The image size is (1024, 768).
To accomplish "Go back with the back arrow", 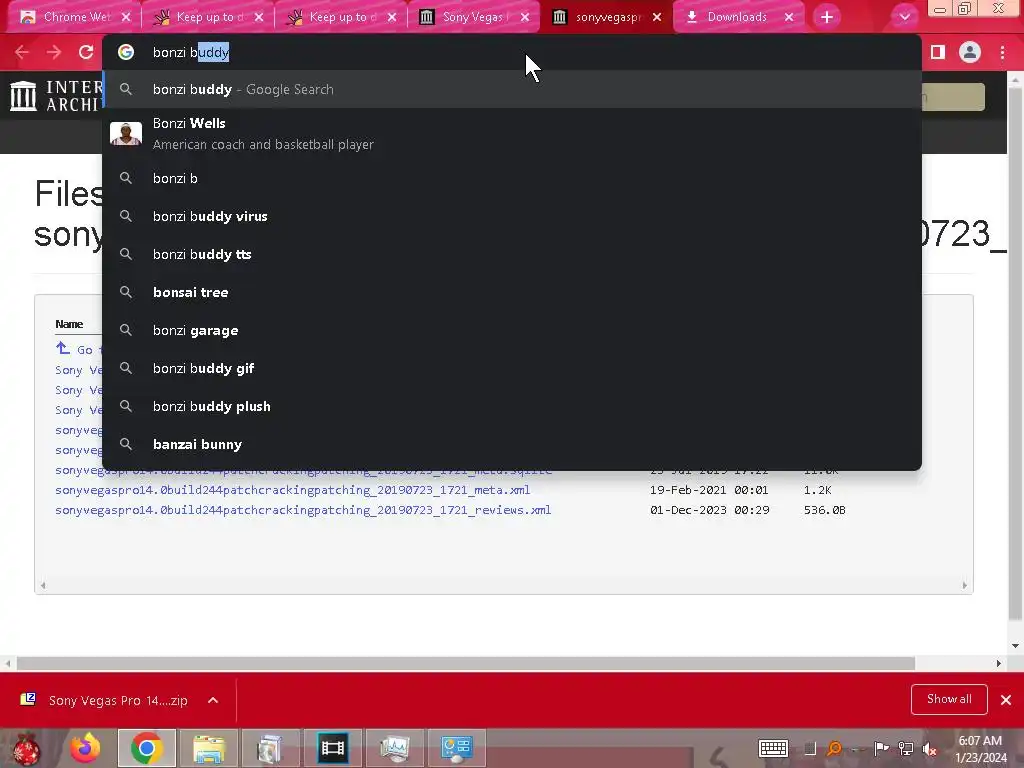I will tap(22, 52).
